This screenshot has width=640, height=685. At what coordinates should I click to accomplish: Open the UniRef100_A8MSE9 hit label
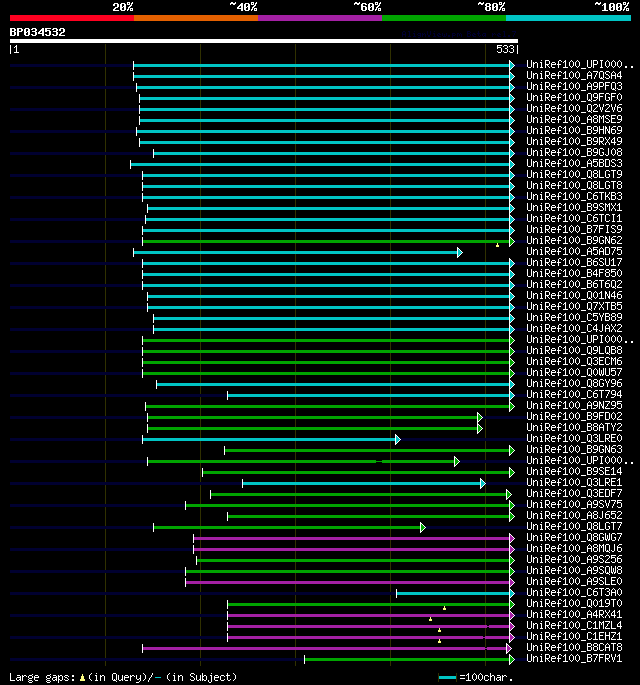574,119
